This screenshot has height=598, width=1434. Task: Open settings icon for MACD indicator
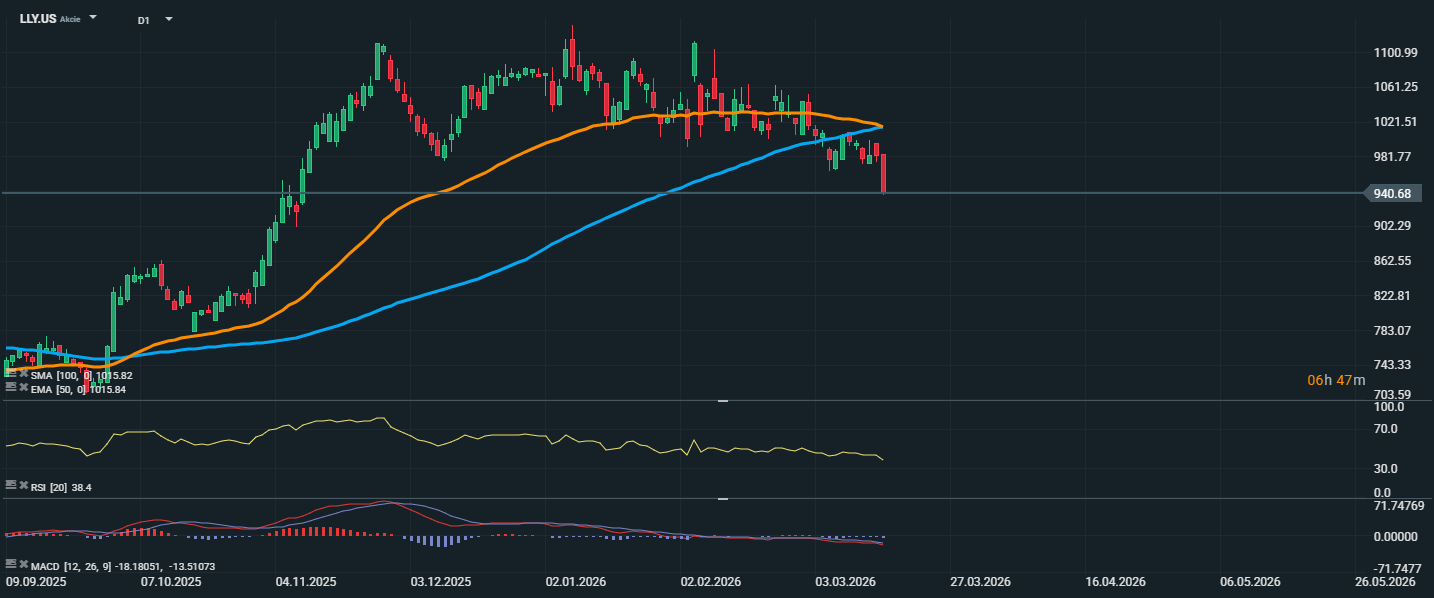10,564
